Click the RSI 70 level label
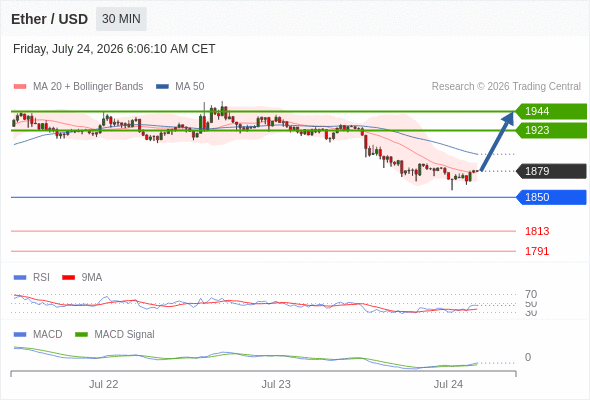This screenshot has width=590, height=400. 531,294
